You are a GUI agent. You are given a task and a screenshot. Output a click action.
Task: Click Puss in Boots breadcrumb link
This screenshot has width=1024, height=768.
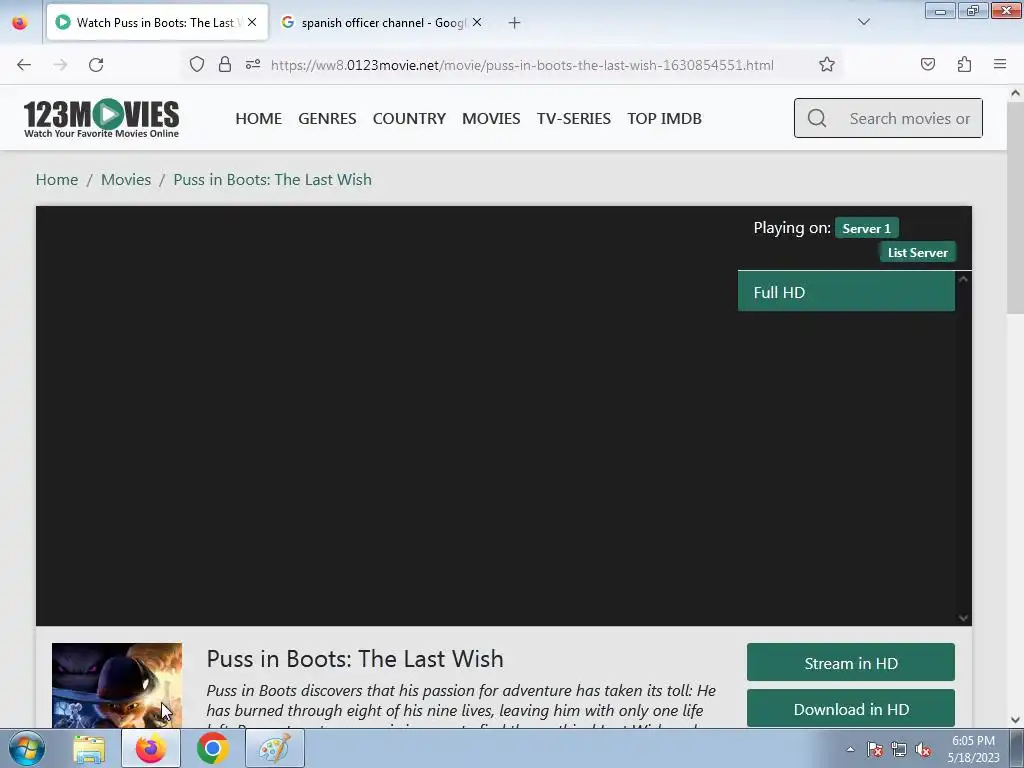tap(272, 180)
